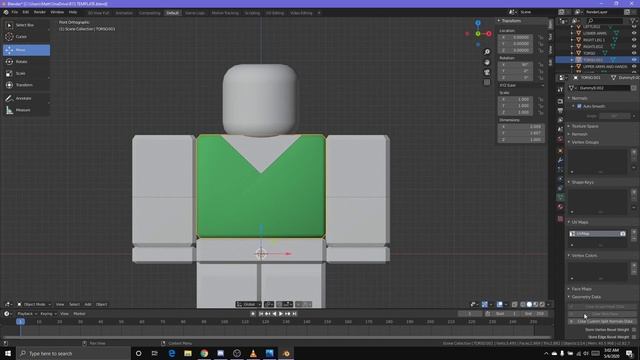Screen dimensions: 640x360
Task: Open the Window menu
Action: click(57, 13)
